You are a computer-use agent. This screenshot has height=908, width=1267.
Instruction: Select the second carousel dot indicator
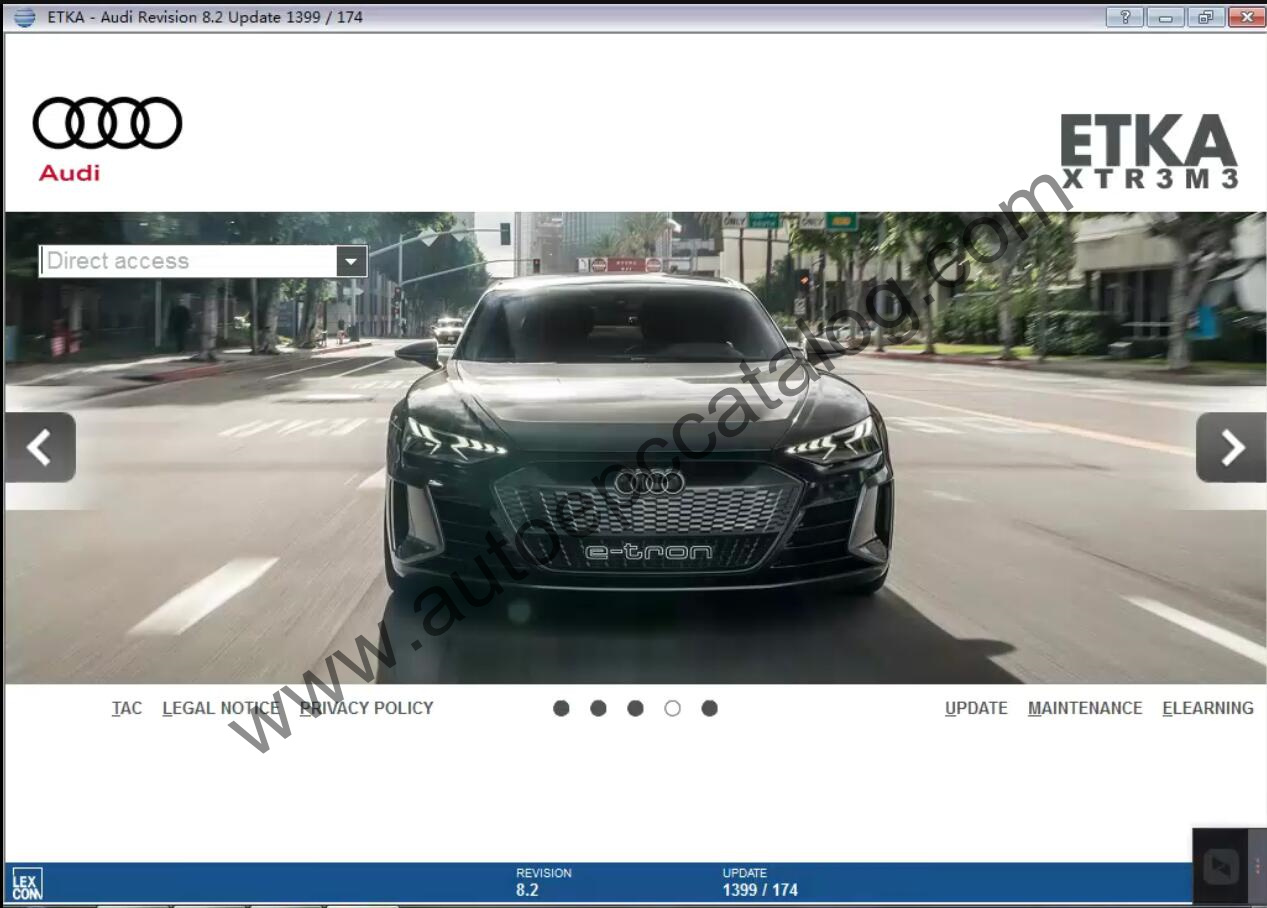[x=598, y=708]
